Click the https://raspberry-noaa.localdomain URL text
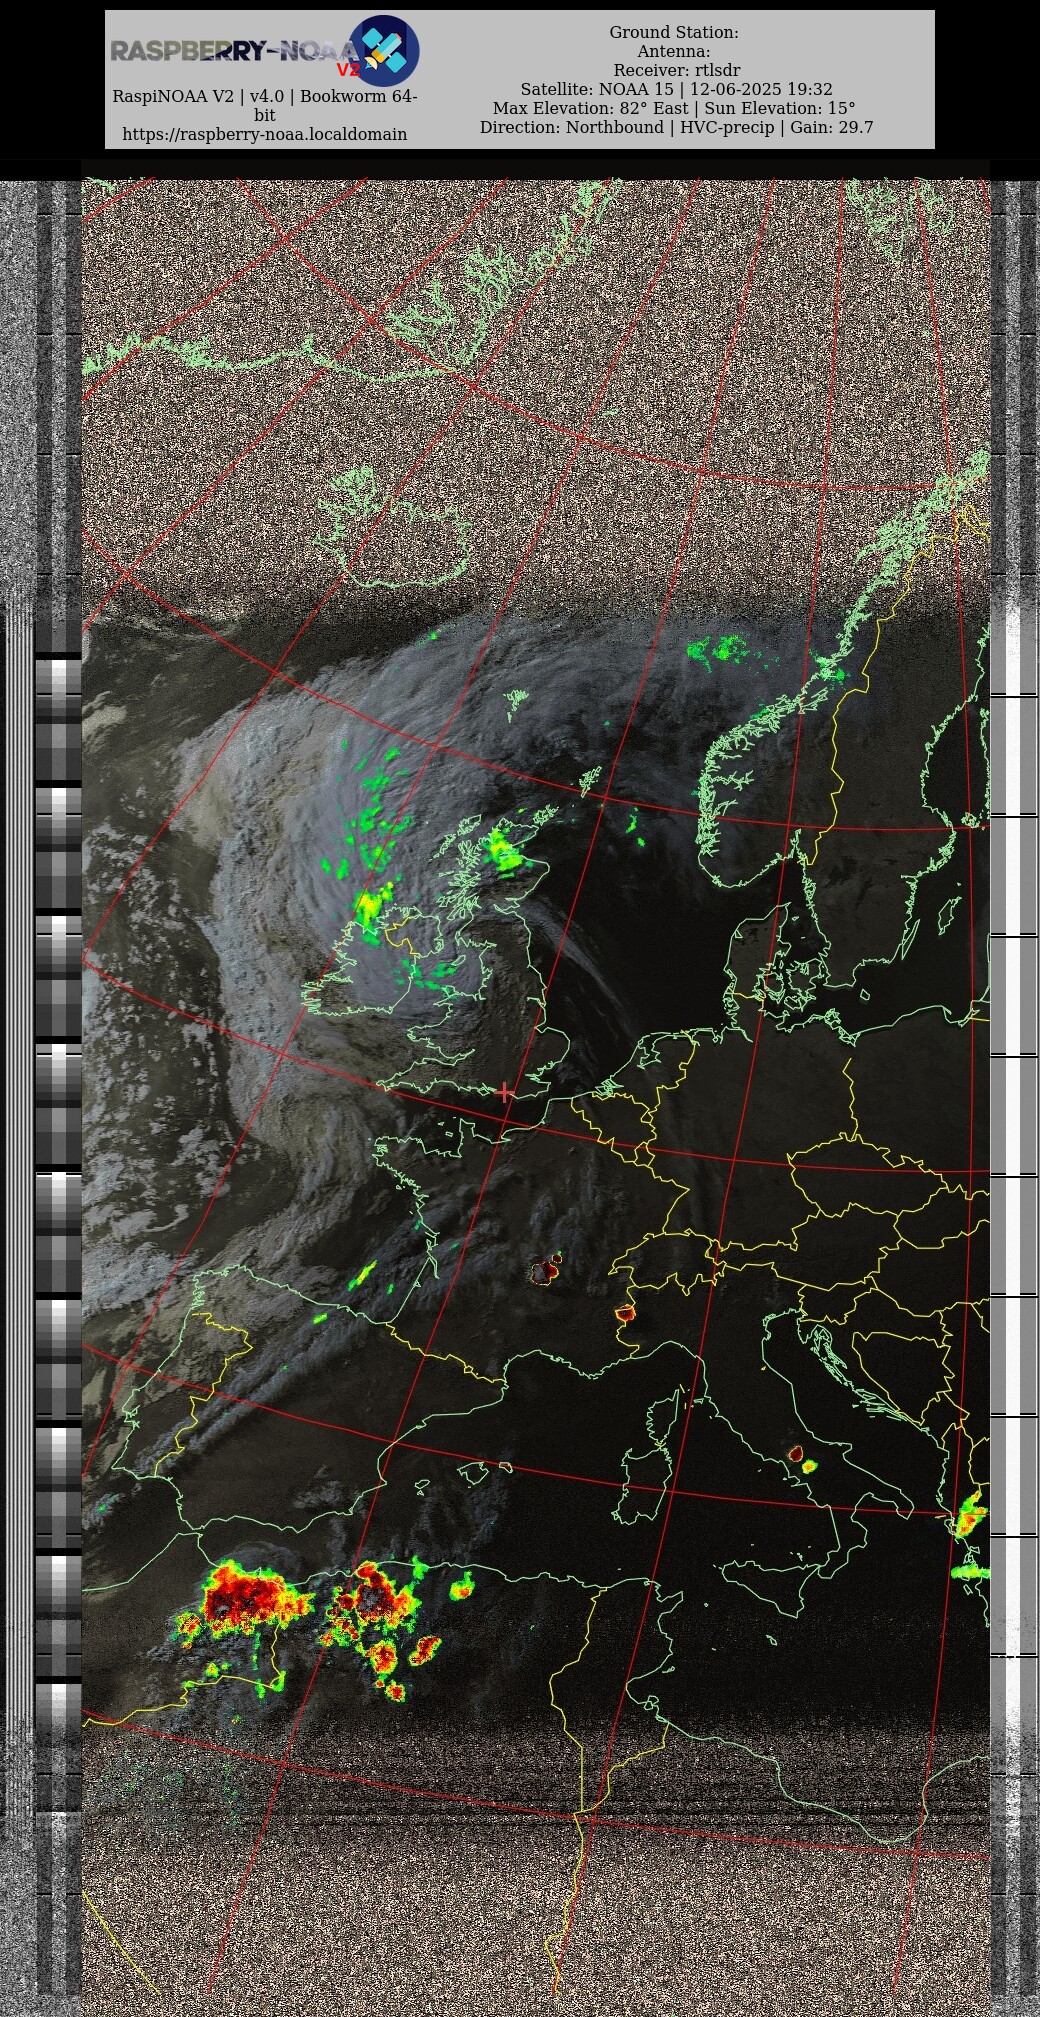This screenshot has height=2017, width=1040. click(265, 134)
